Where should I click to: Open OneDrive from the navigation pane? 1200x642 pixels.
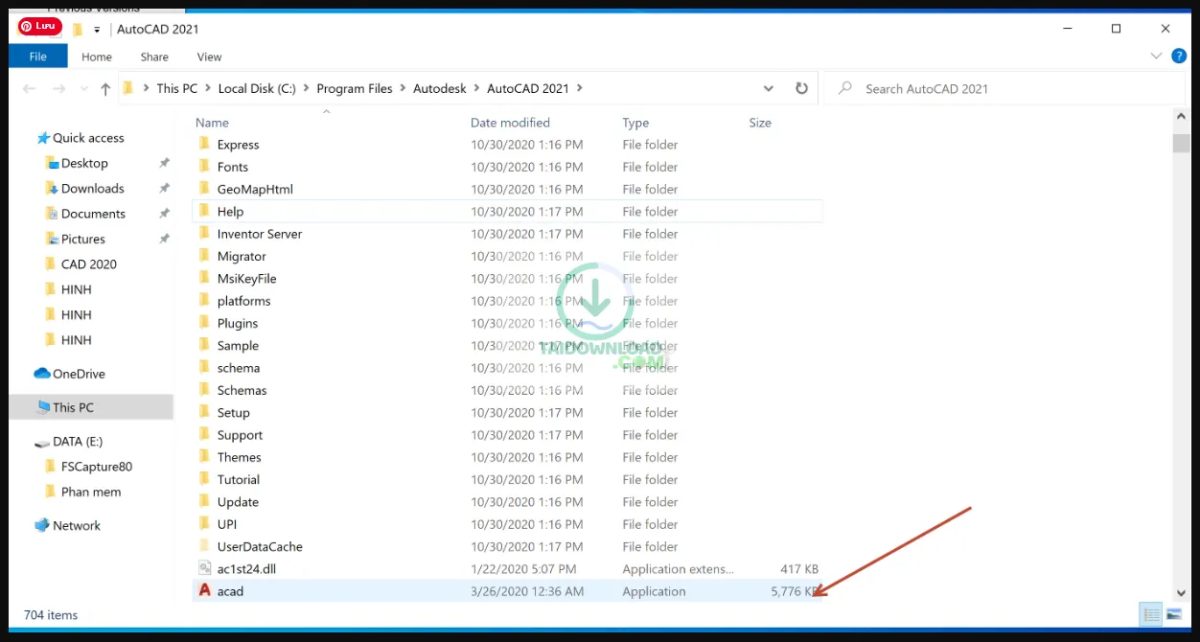click(76, 373)
